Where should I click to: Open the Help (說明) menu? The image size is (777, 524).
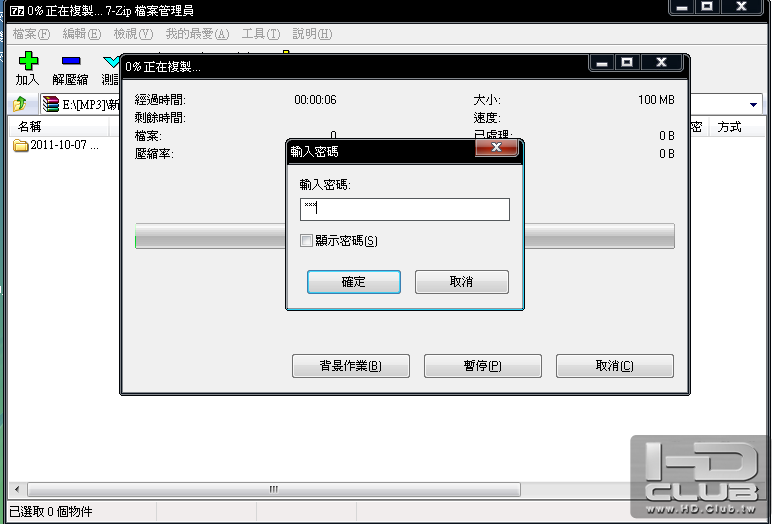coord(312,34)
